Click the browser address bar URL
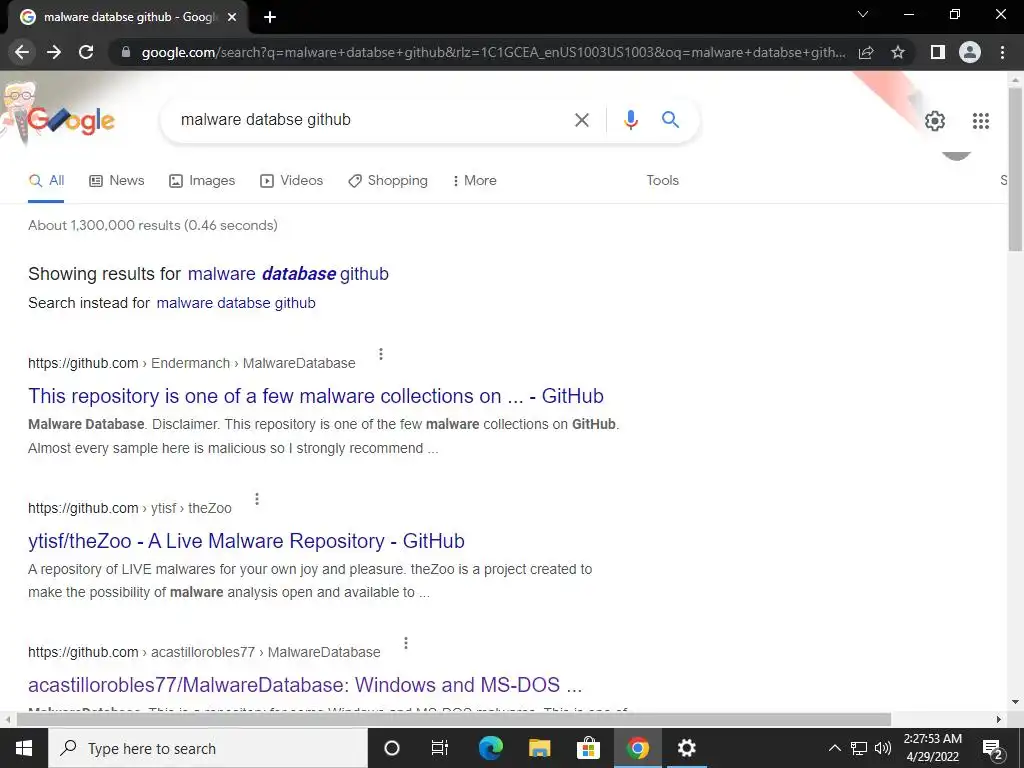The height and width of the screenshot is (768, 1024). coord(493,52)
